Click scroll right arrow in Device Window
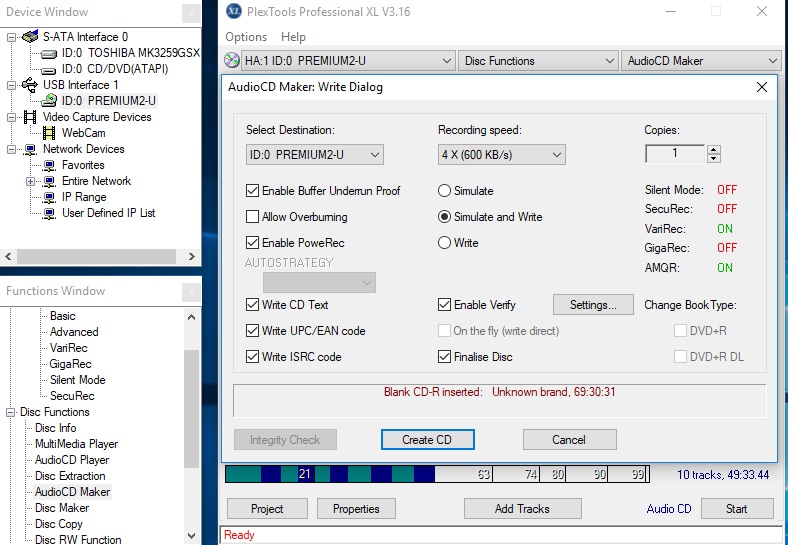The image size is (788, 545). [191, 256]
